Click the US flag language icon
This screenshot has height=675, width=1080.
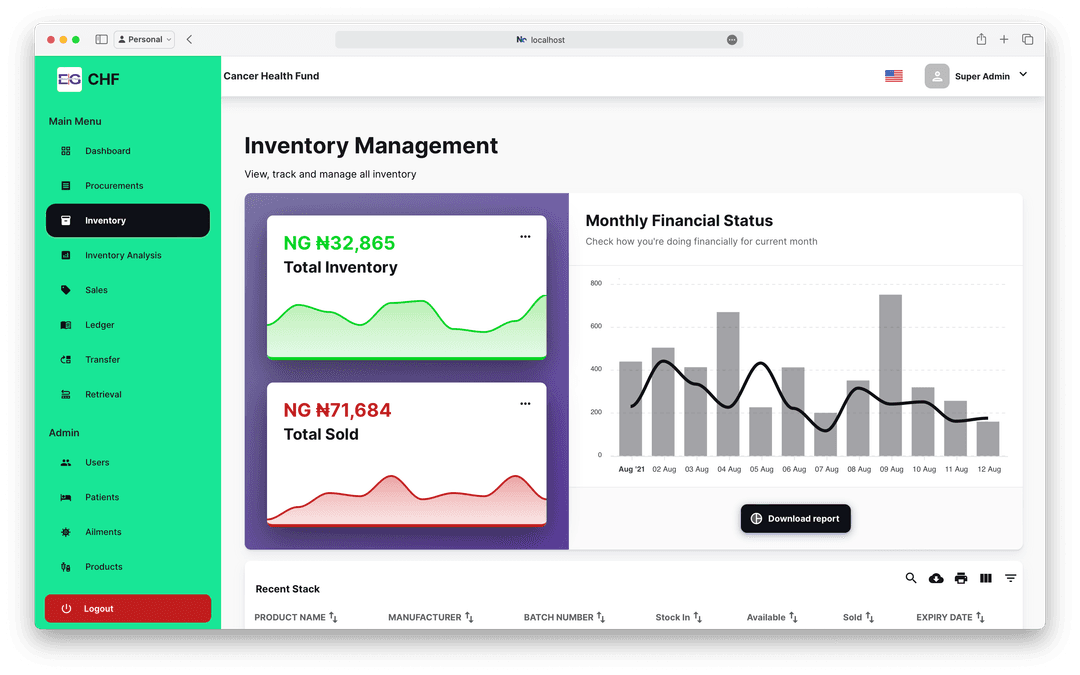[894, 76]
